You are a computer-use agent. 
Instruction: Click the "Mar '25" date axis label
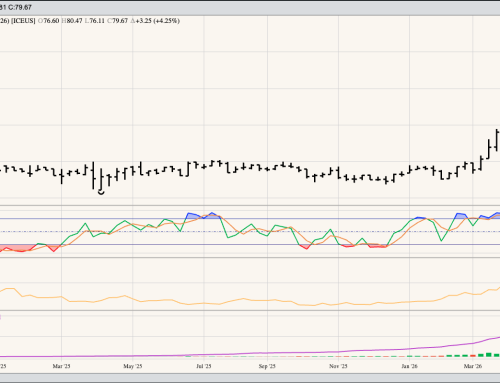click(61, 366)
